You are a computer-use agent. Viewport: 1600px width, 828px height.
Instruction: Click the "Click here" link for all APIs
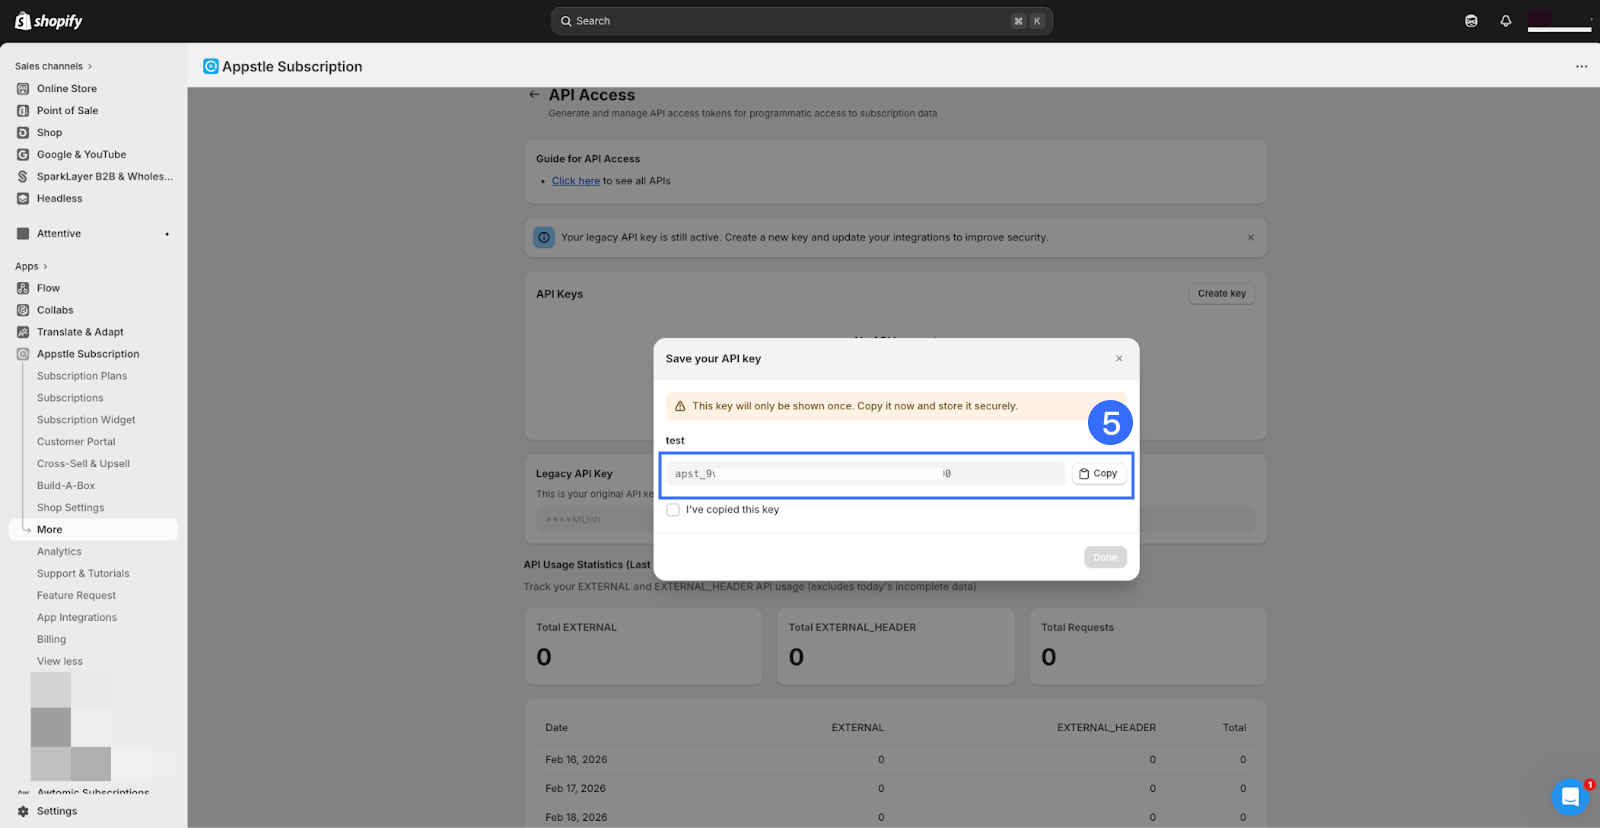(575, 181)
